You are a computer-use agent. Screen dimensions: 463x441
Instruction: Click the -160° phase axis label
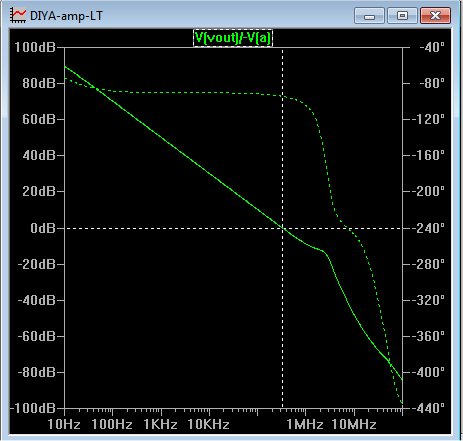click(428, 155)
